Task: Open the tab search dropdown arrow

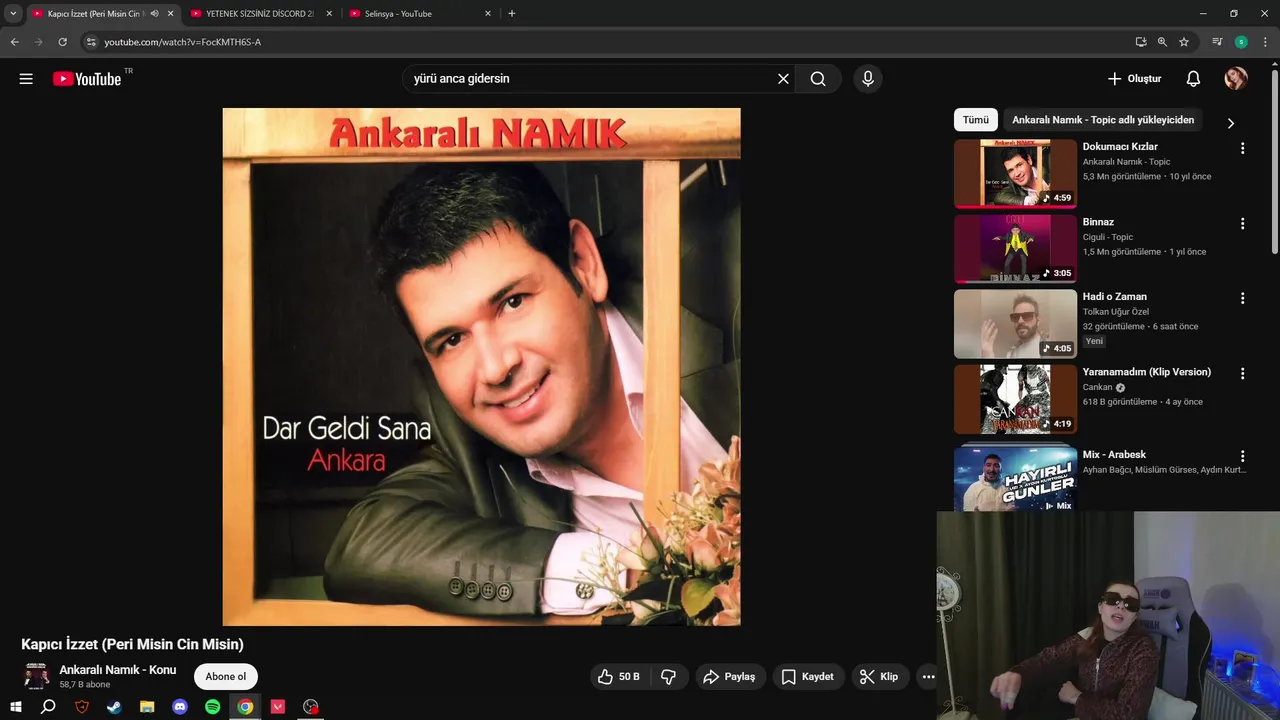Action: [13, 14]
